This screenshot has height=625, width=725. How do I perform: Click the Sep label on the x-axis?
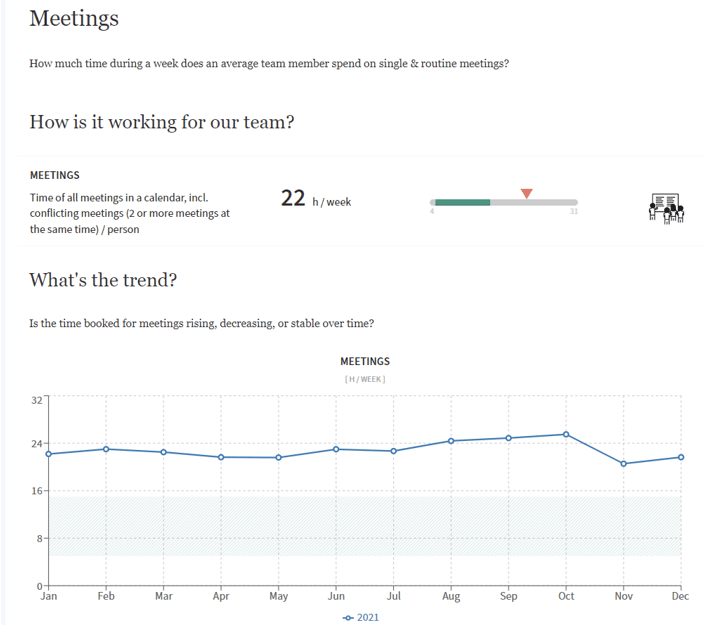tap(508, 597)
